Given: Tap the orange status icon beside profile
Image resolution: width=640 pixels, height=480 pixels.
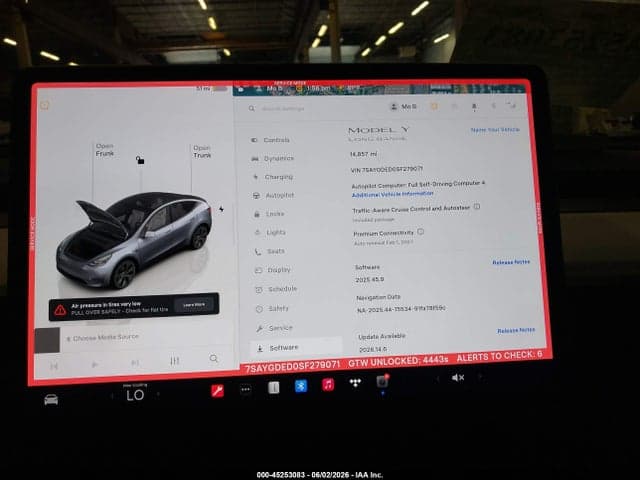Looking at the screenshot, I should tap(434, 106).
